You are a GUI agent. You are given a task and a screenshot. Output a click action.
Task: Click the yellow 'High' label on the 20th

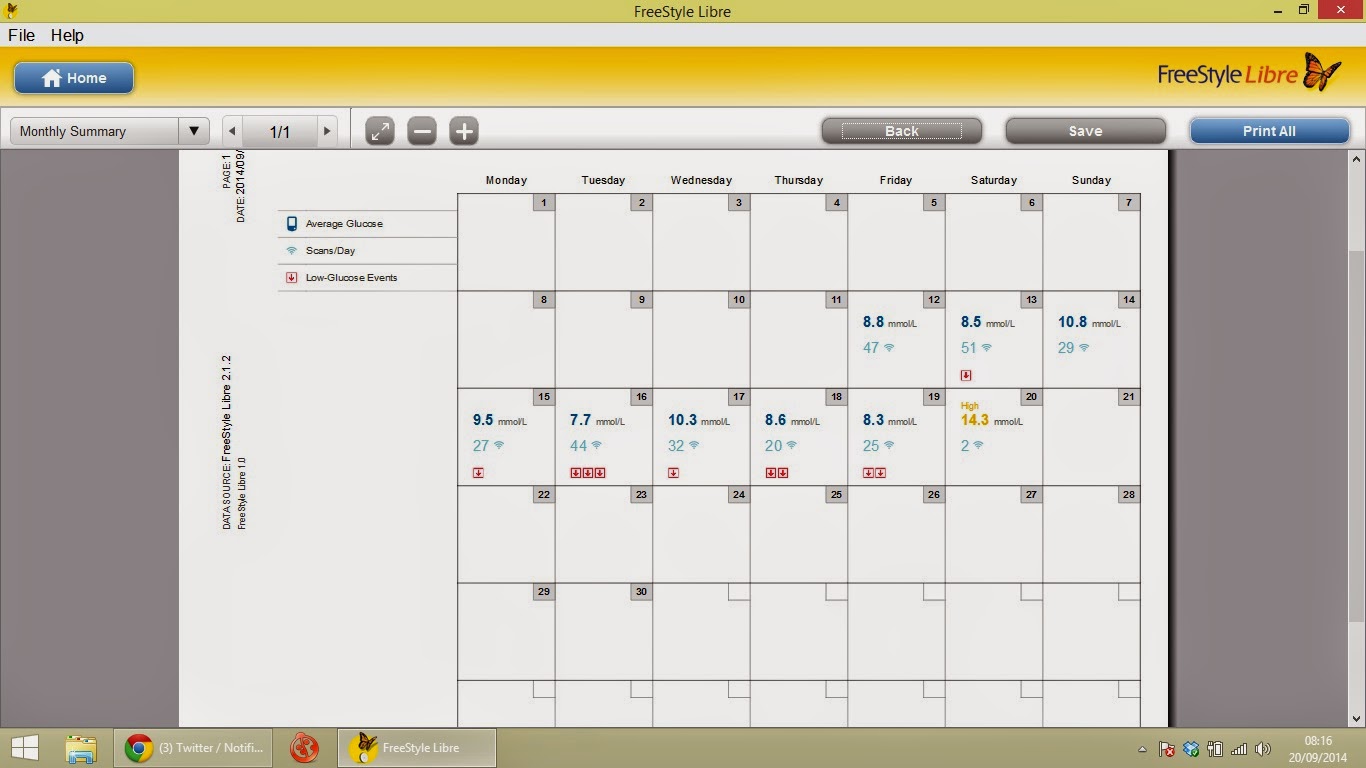tap(969, 406)
